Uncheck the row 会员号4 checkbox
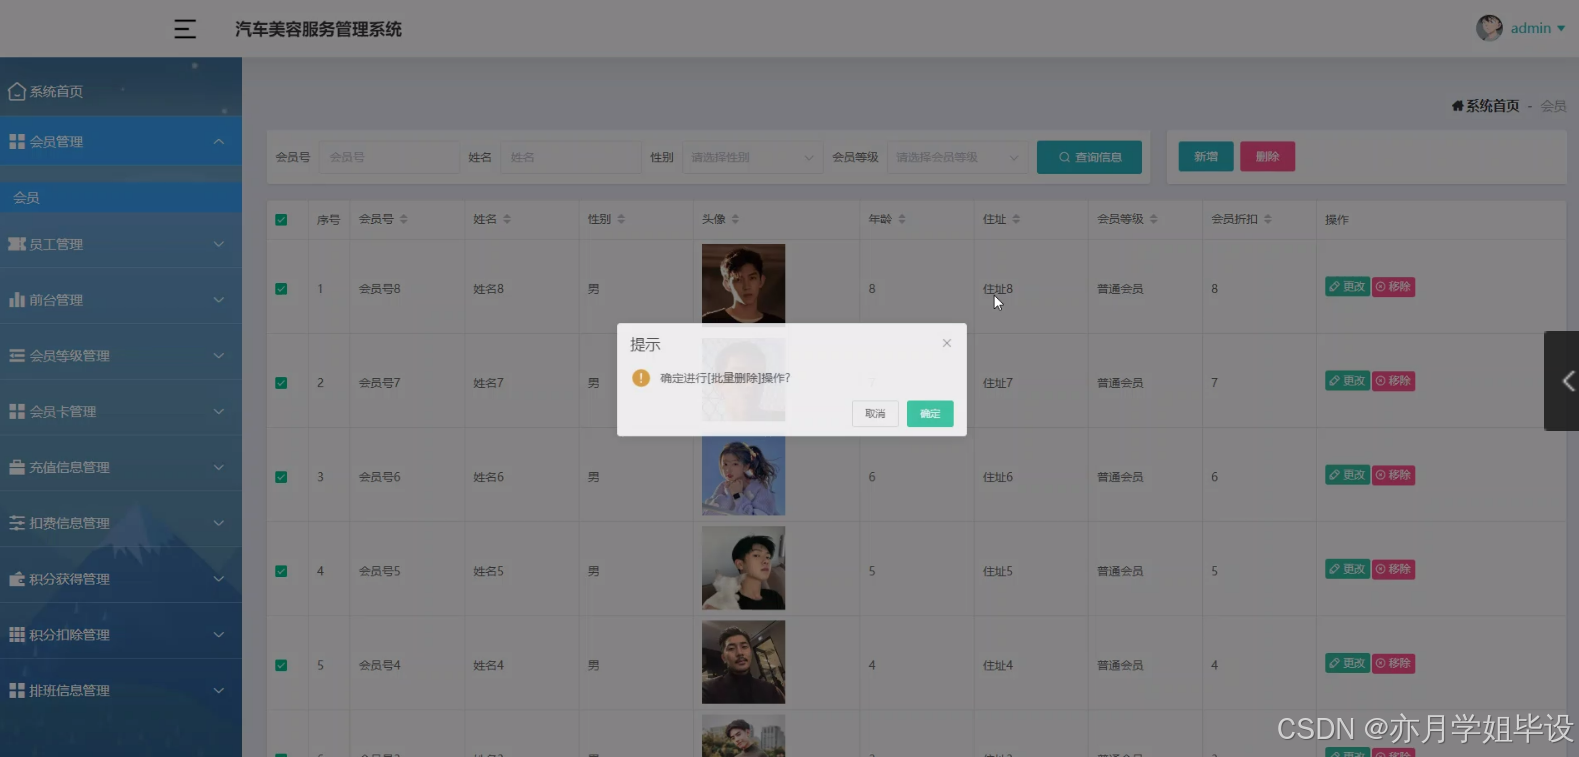1579x757 pixels. point(281,665)
